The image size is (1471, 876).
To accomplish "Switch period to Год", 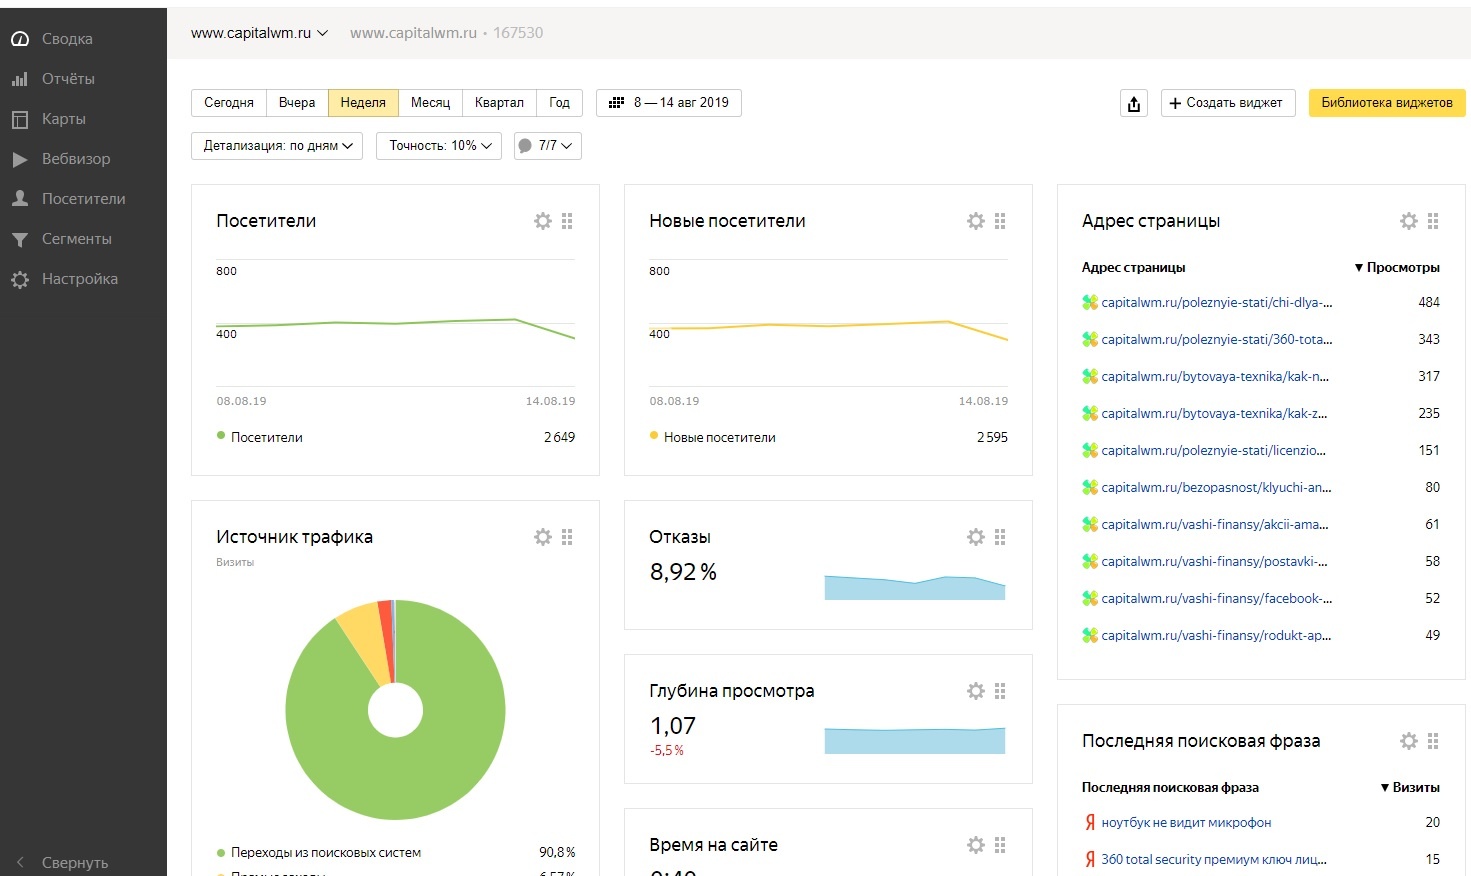I will click(x=559, y=103).
